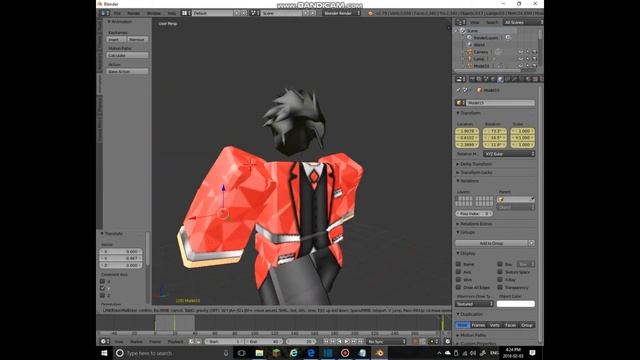Open the Action Center notification icon
The width and height of the screenshot is (640, 360).
click(532, 353)
